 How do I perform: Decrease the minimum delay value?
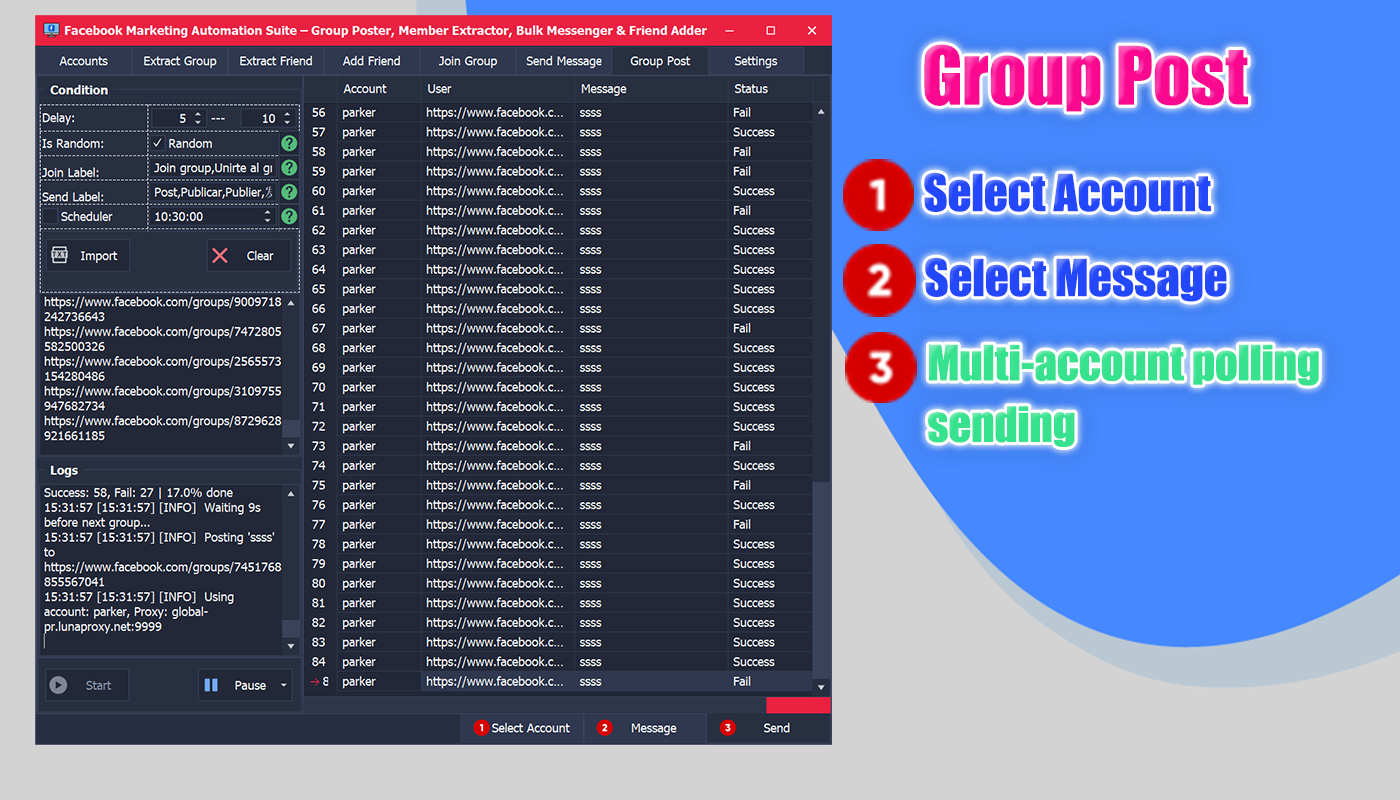198,122
